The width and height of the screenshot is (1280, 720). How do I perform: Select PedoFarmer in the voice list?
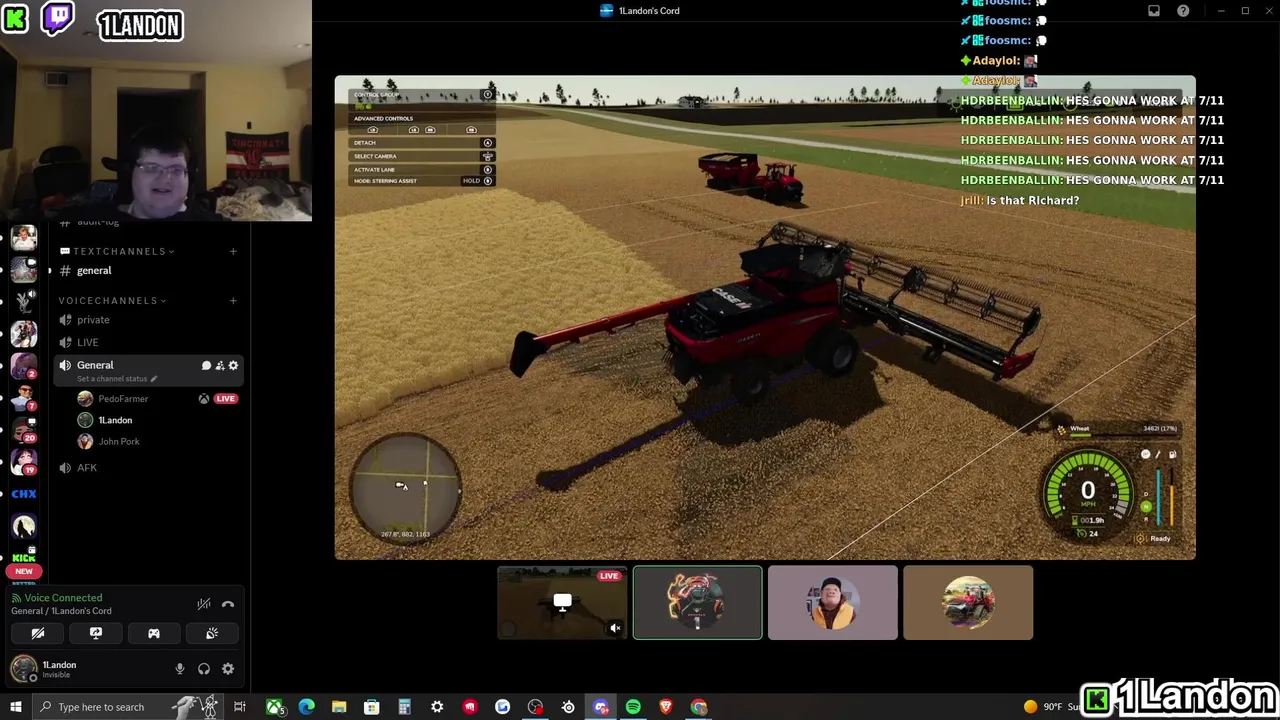point(123,399)
